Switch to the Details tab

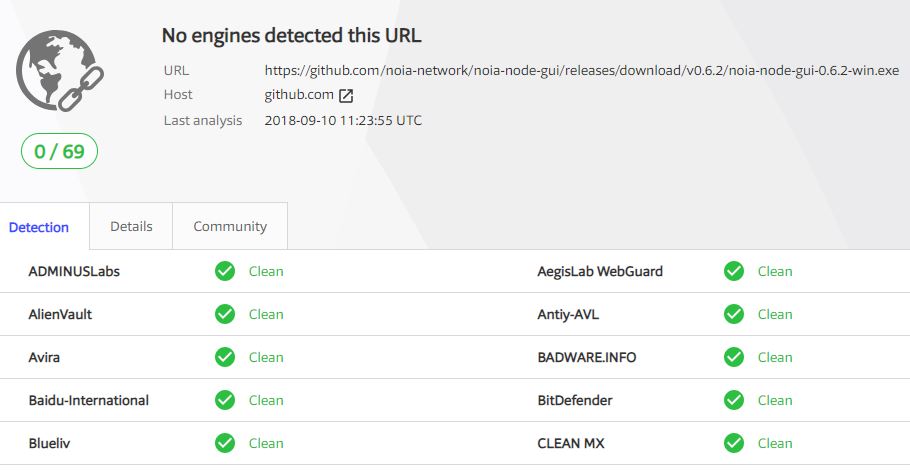tap(131, 226)
